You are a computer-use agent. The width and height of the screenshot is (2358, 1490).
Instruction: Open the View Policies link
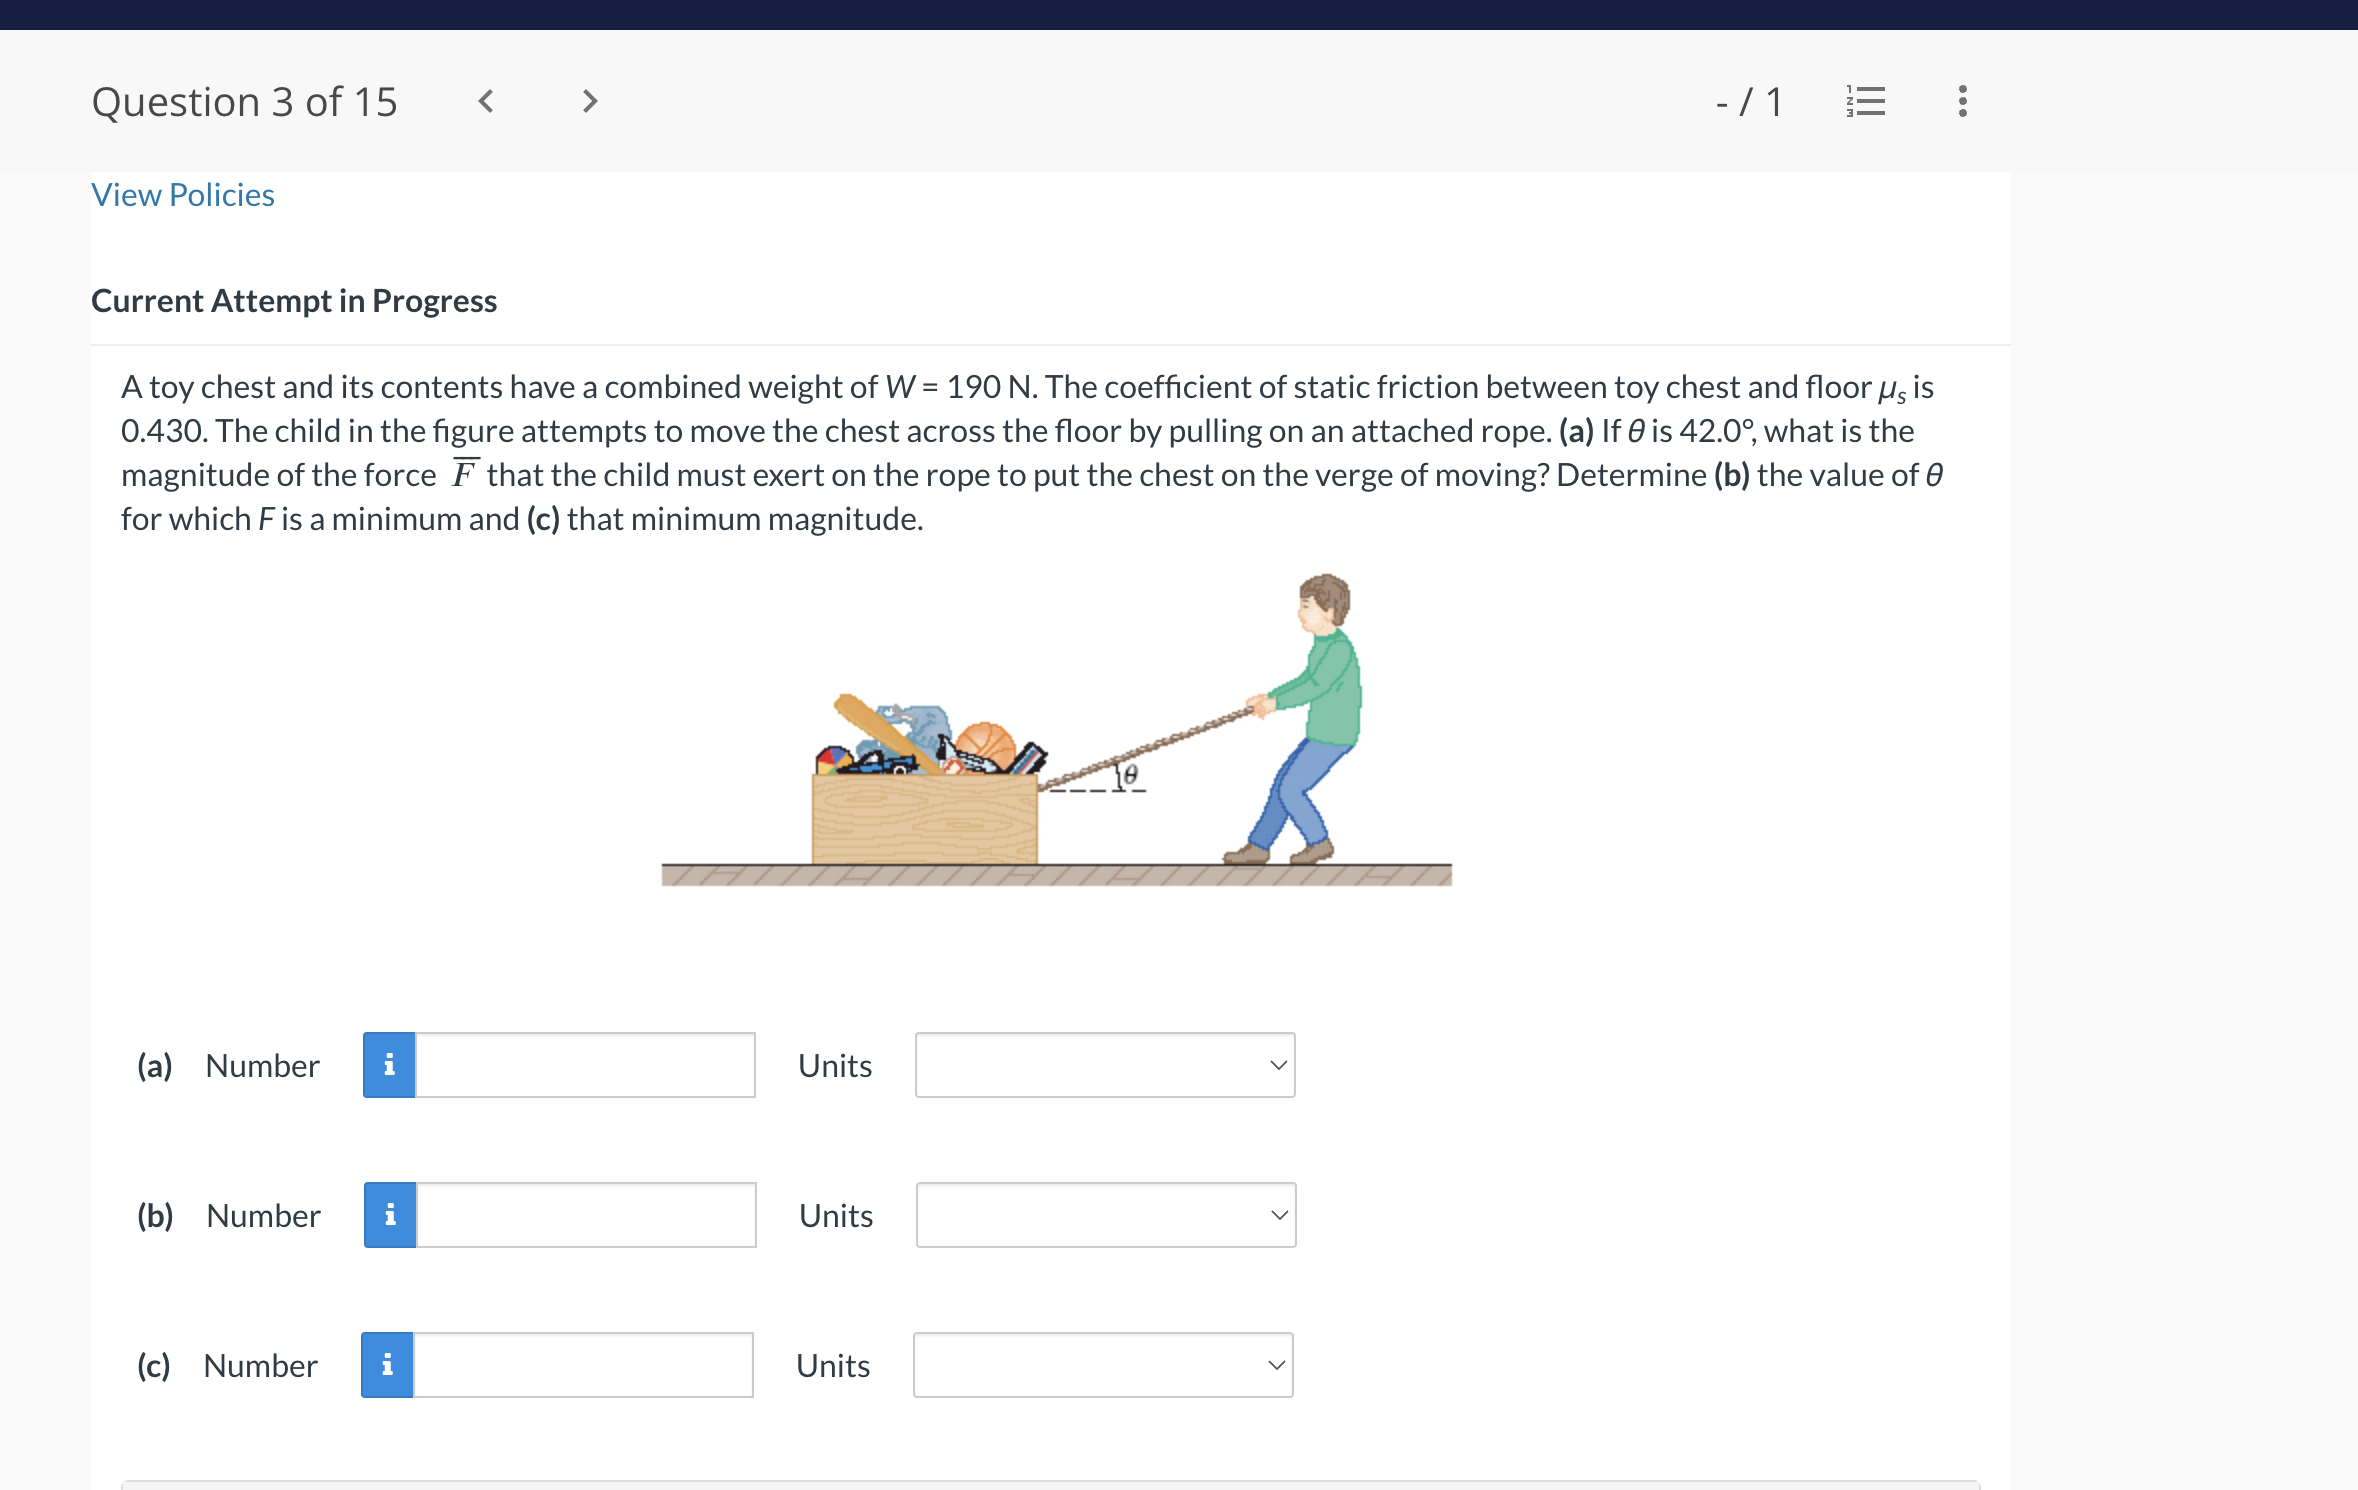coord(182,194)
